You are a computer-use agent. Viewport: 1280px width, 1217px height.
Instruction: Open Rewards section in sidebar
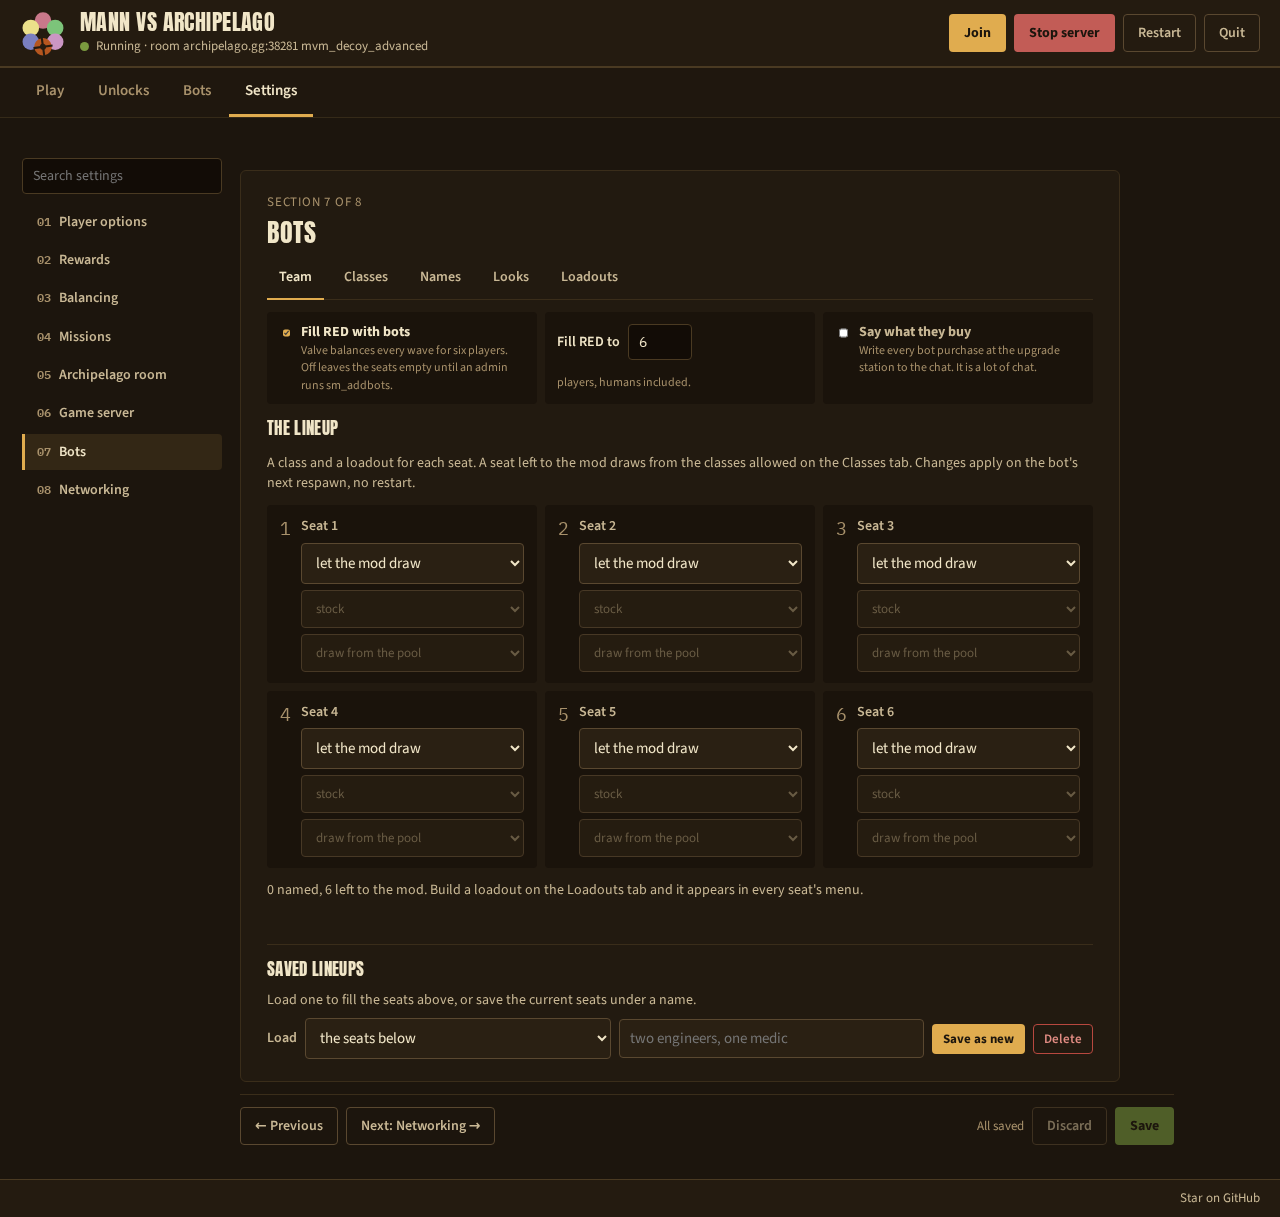[x=122, y=260]
